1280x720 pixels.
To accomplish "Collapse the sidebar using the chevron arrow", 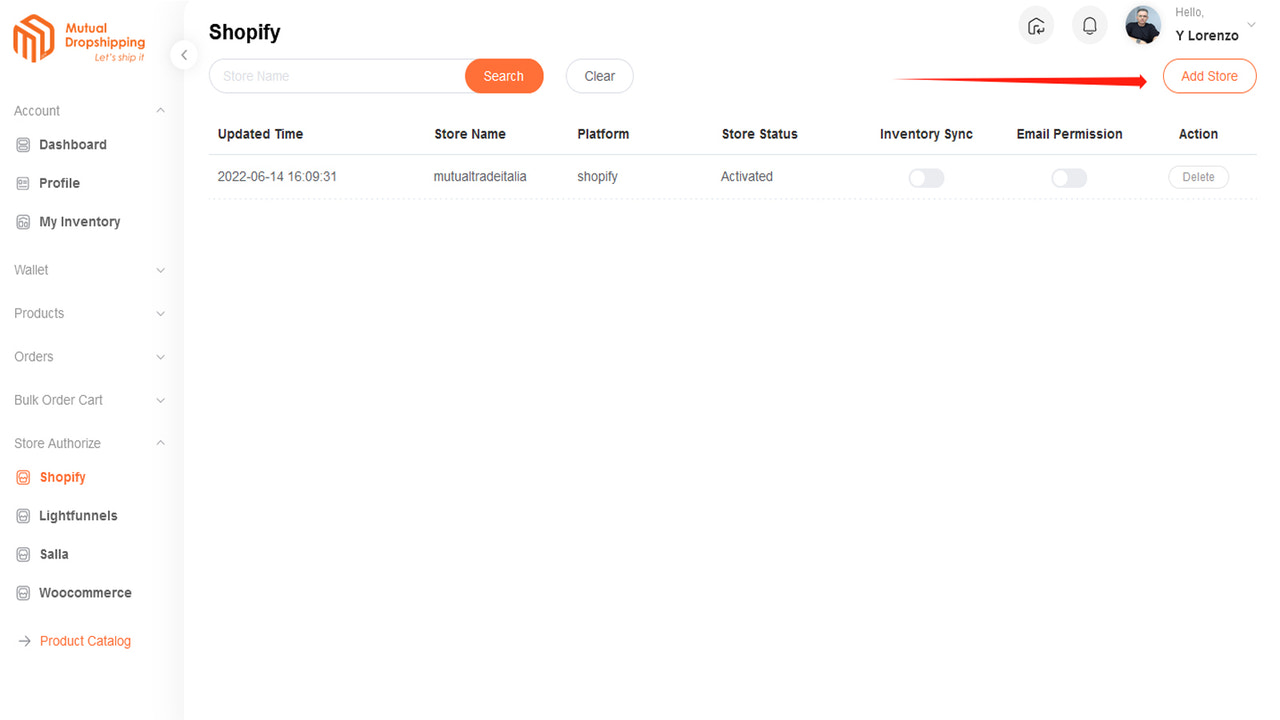I will (x=184, y=55).
